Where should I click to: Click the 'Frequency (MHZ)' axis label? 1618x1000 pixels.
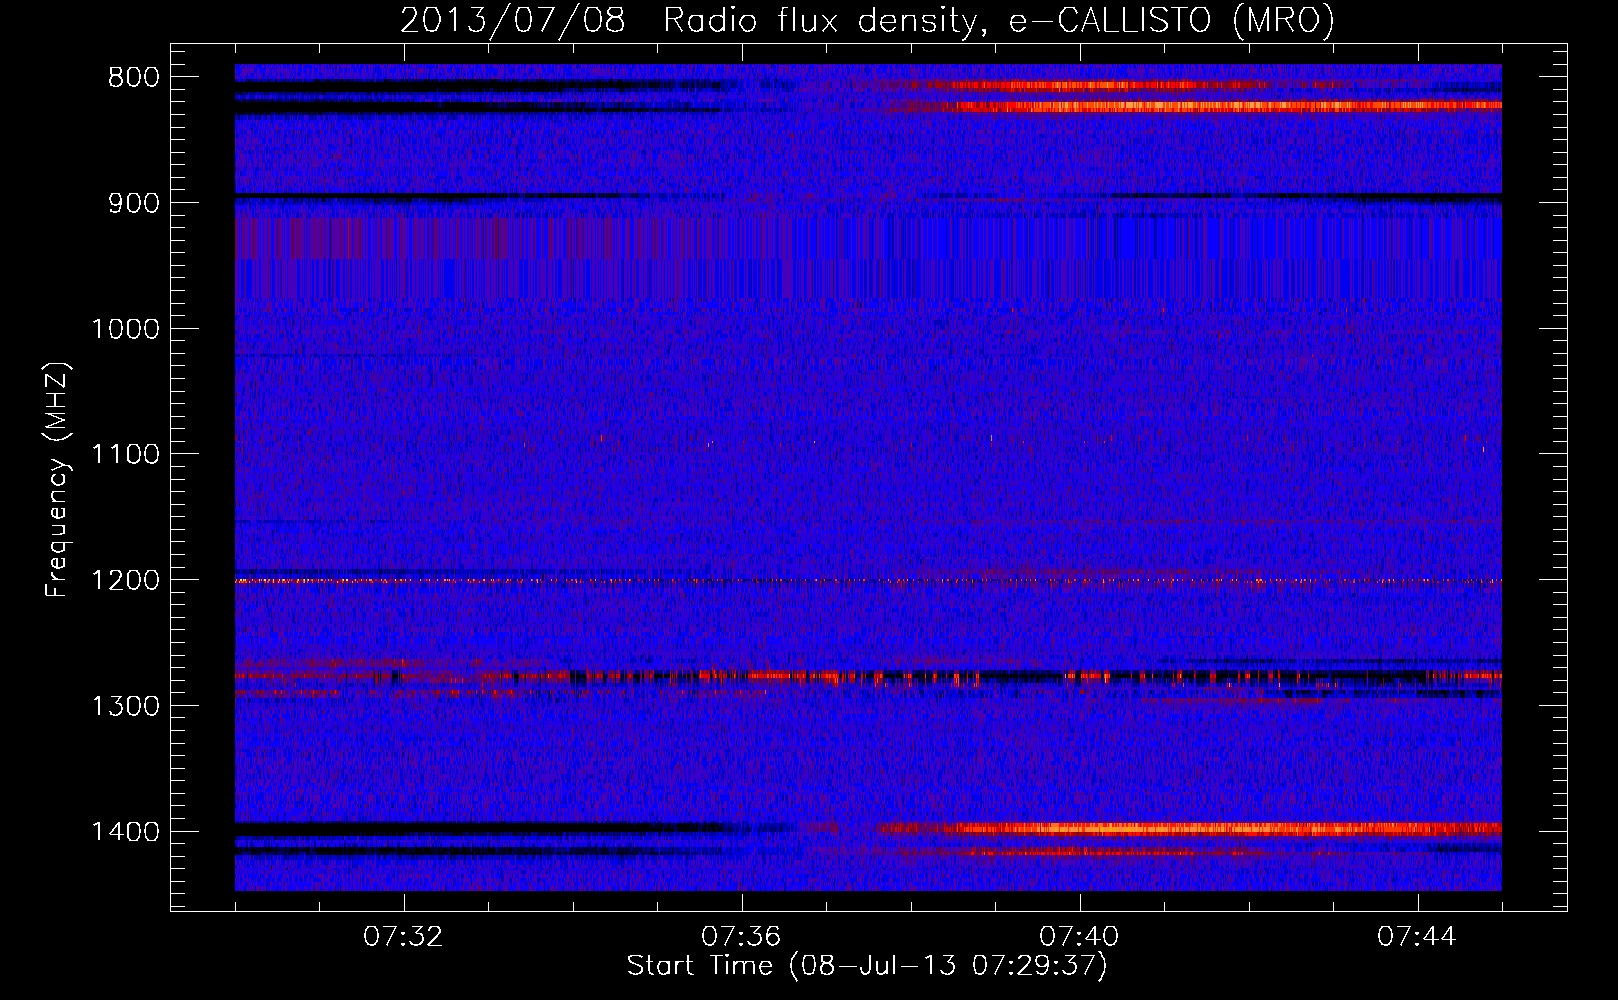pyautogui.click(x=57, y=480)
